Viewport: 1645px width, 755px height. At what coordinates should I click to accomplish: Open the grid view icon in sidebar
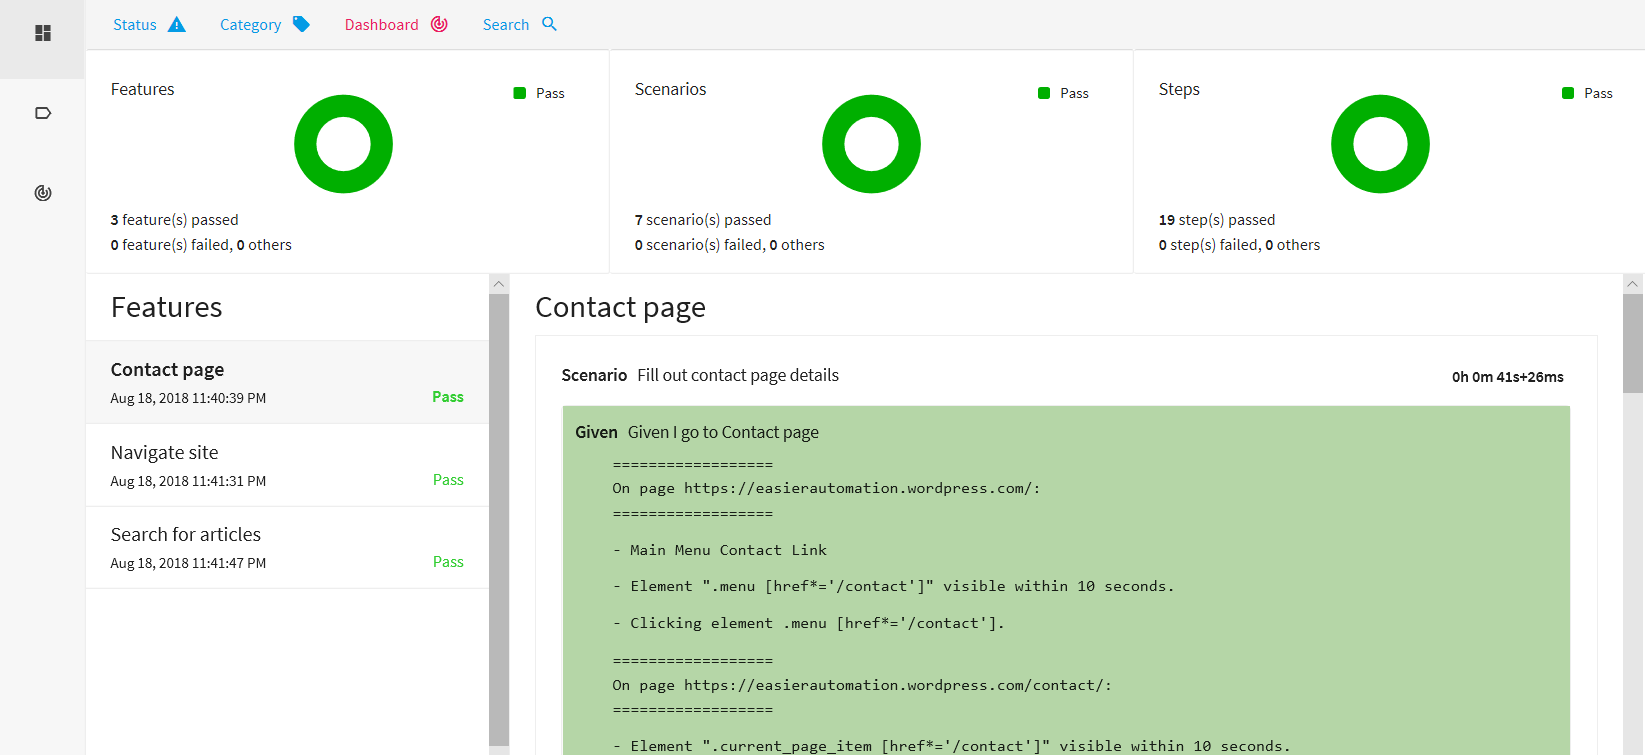[43, 33]
